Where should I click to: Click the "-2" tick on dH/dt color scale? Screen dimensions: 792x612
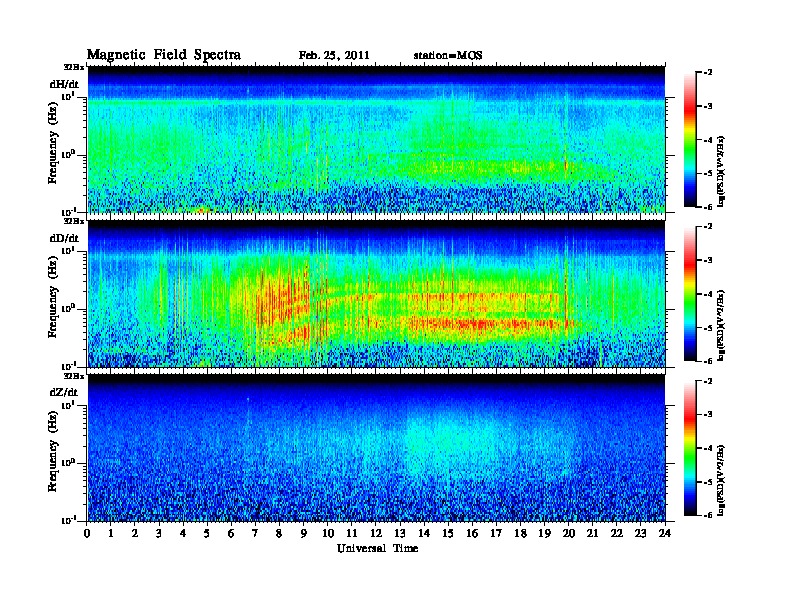(x=708, y=73)
